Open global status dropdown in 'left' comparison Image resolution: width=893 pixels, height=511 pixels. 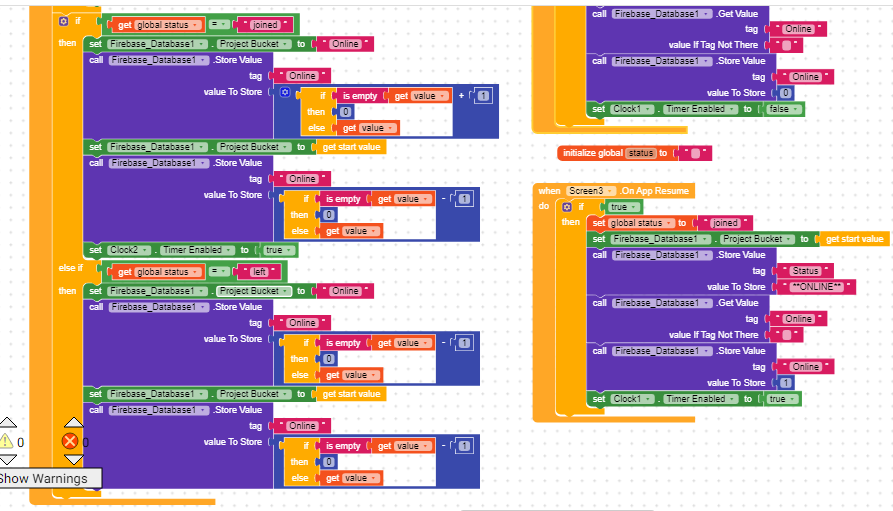tap(168, 272)
